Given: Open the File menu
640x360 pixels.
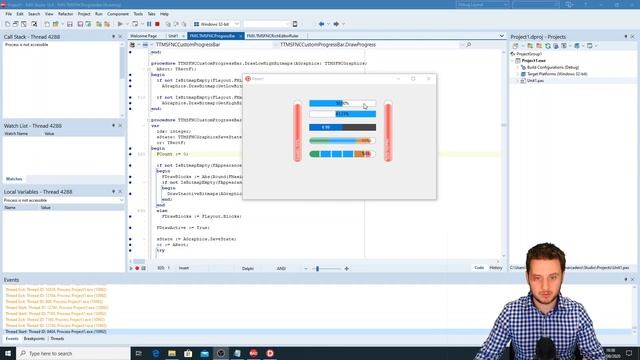Looking at the screenshot, I should click(8, 14).
